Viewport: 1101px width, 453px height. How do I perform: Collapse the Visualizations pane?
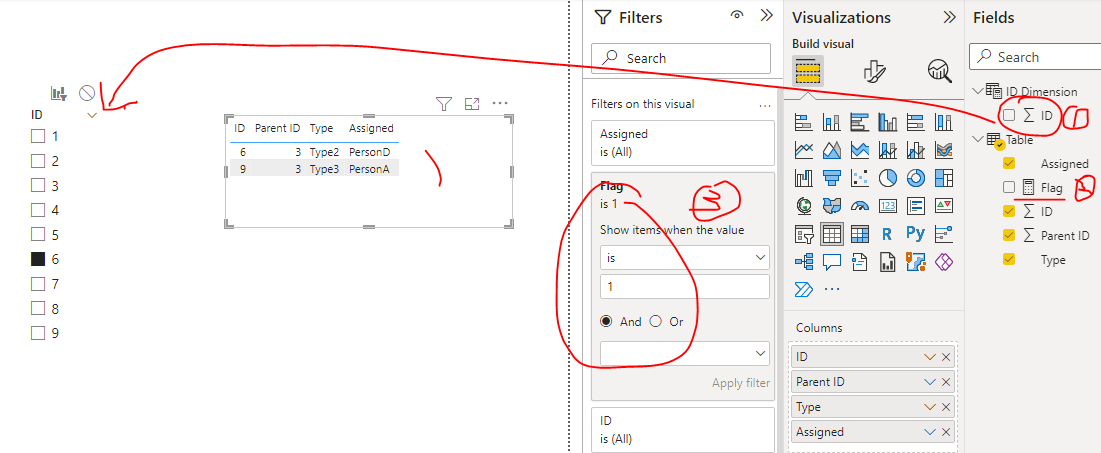[x=949, y=17]
